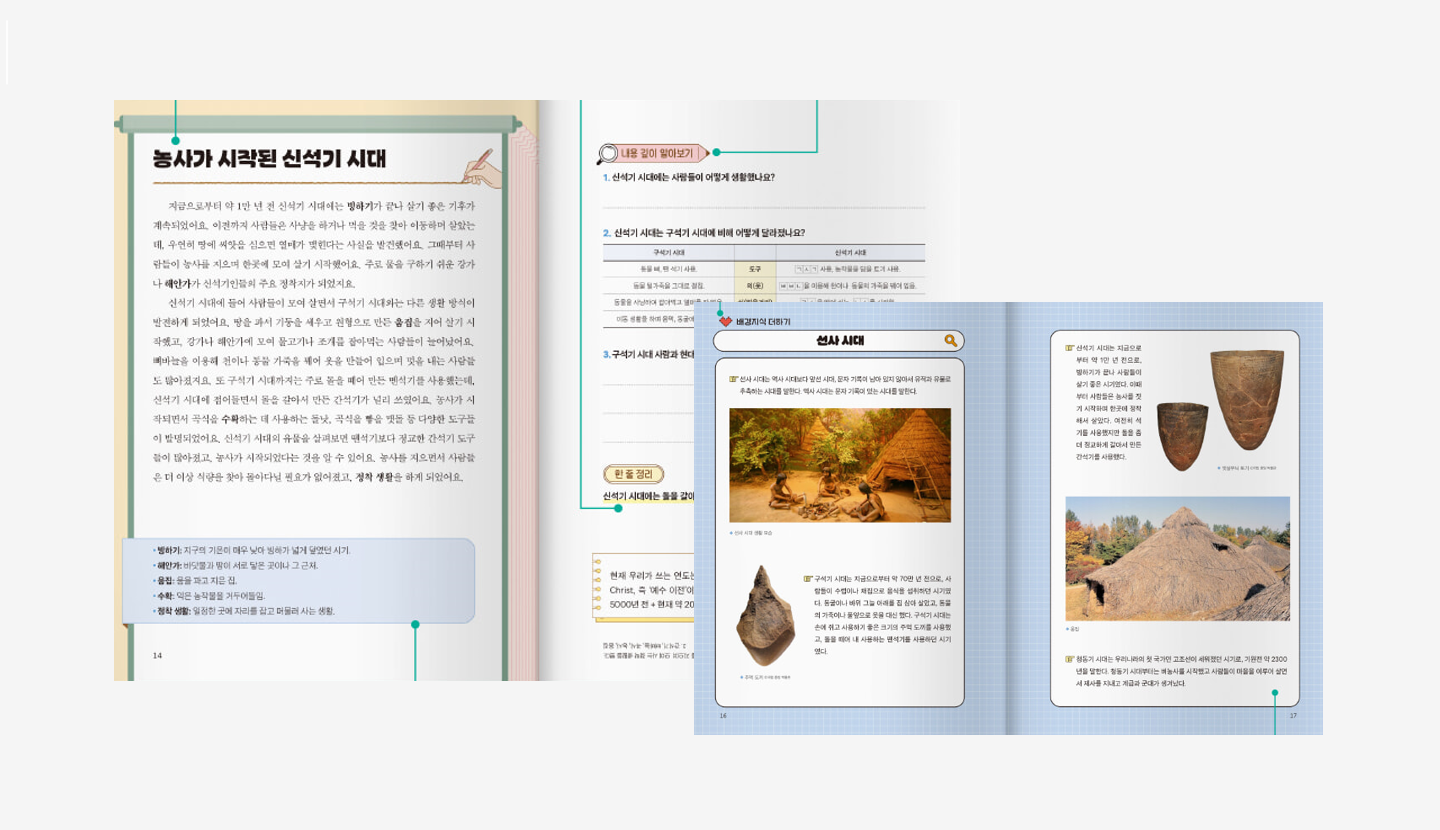Click the title 농사가 시작된 신석기 시대
This screenshot has width=1440, height=830.
(269, 159)
